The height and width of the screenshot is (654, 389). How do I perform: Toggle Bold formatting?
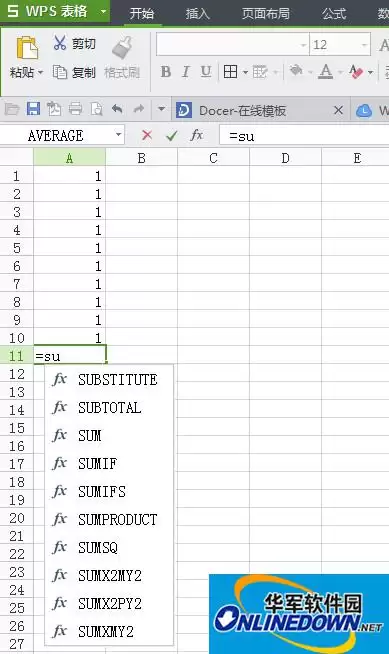(x=166, y=72)
